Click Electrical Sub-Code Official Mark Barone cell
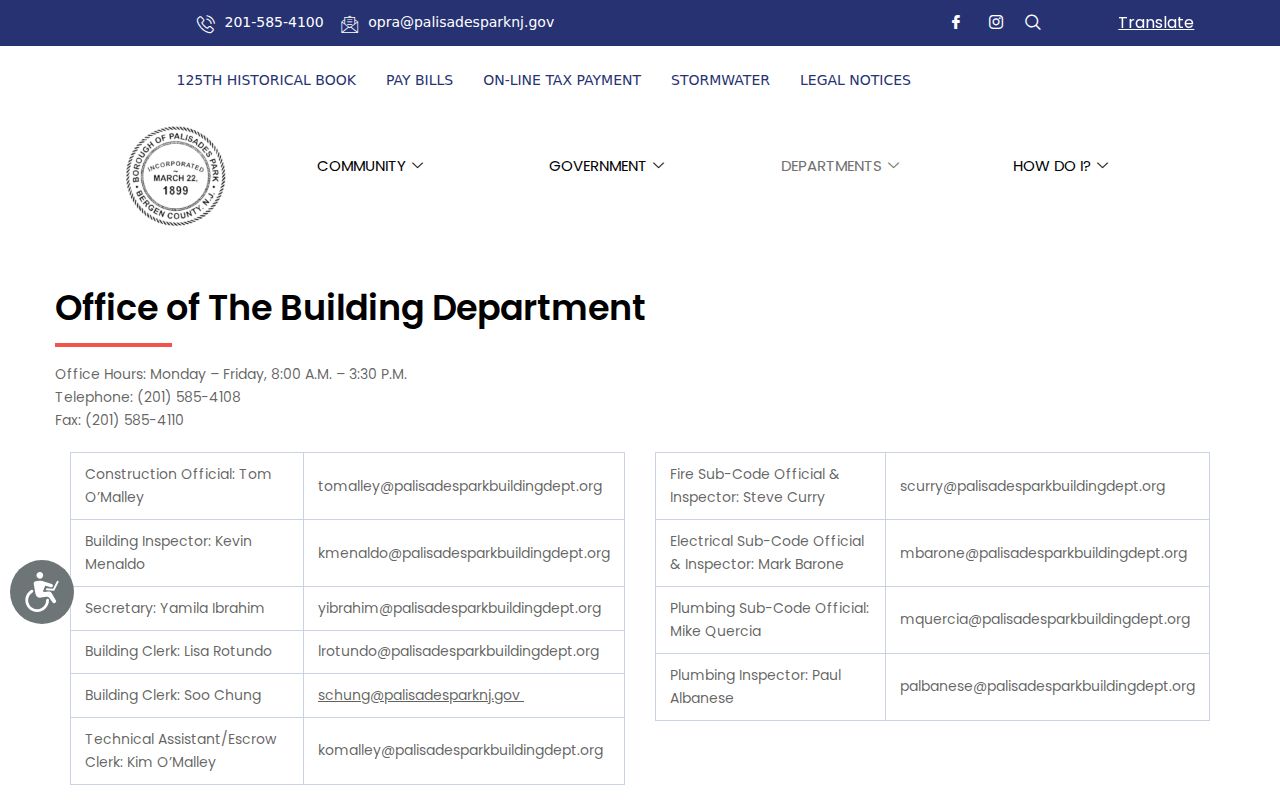 point(770,553)
